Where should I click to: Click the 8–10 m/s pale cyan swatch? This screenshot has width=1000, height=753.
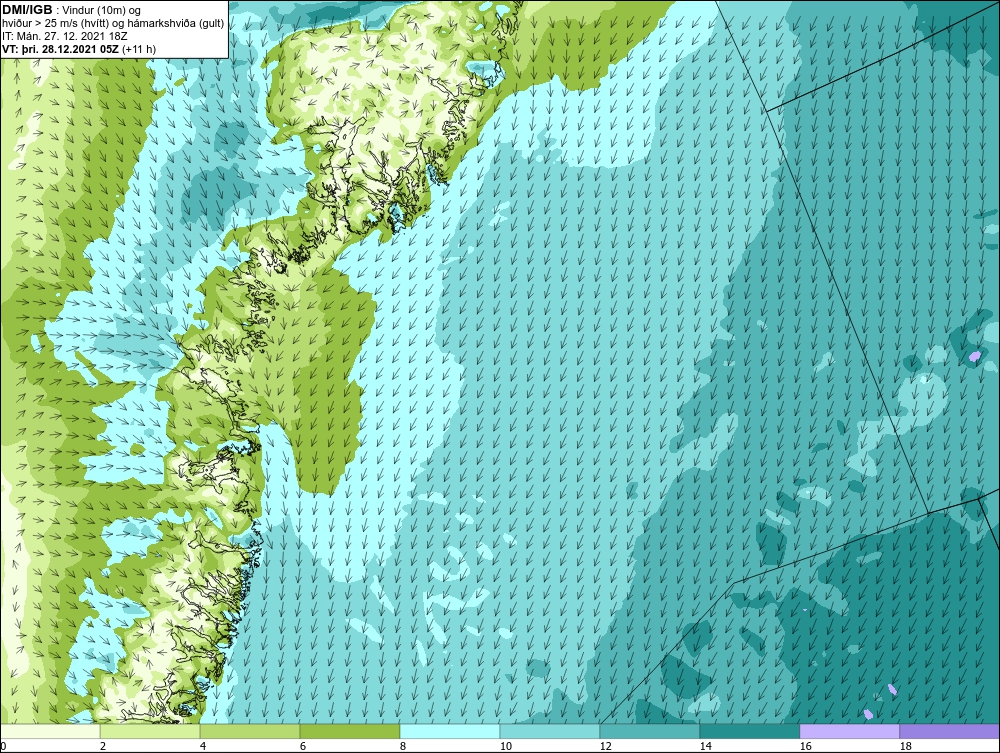[450, 731]
